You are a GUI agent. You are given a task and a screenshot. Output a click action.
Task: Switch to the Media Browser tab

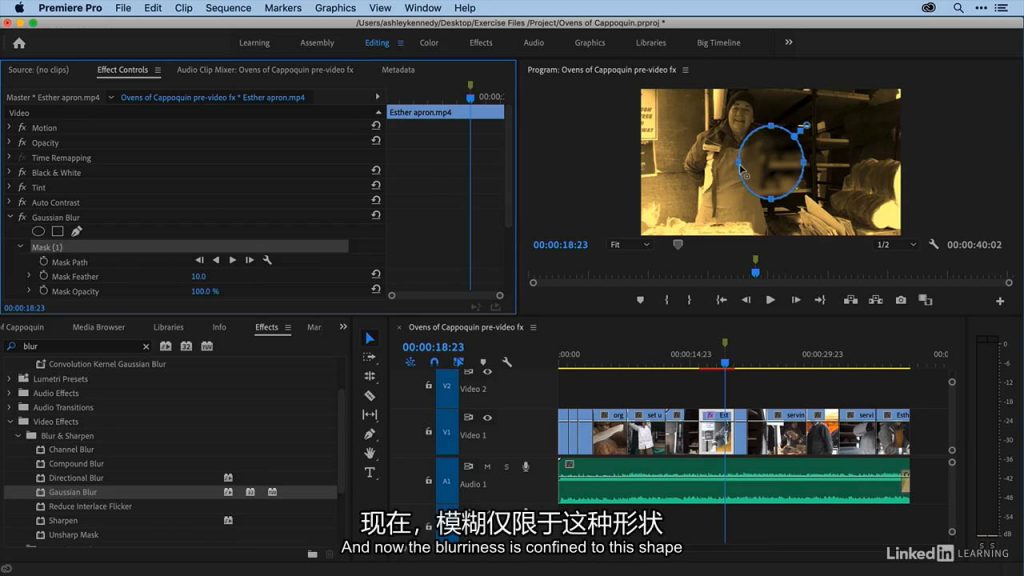99,327
